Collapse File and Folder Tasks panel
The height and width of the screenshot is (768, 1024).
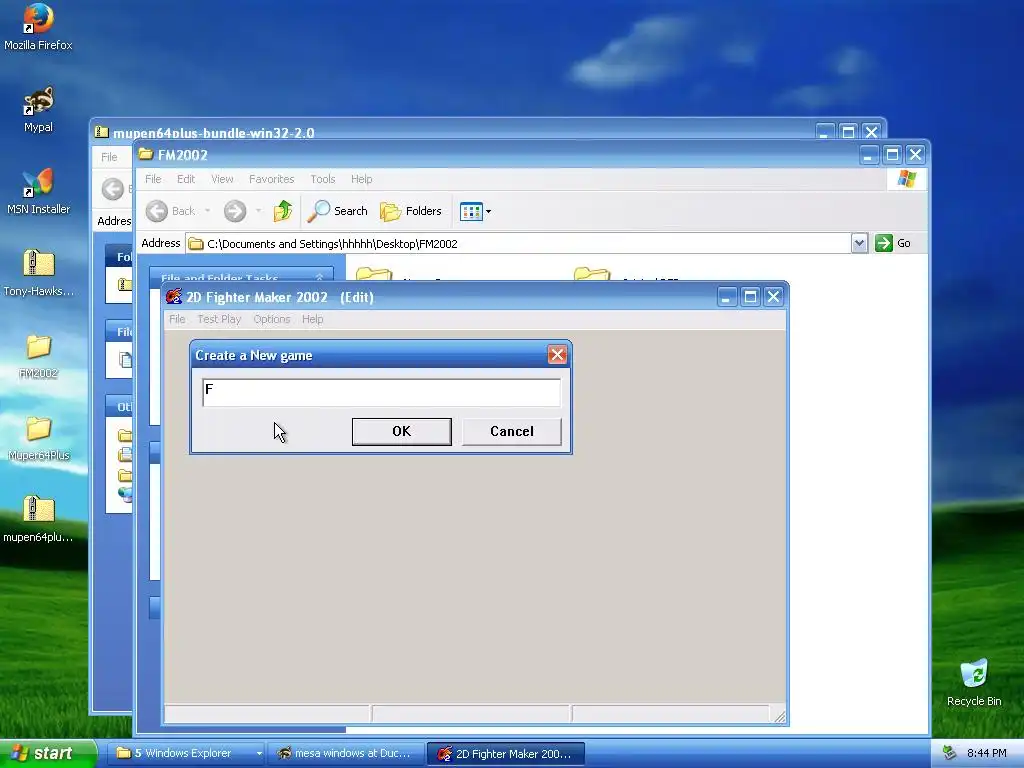(319, 278)
